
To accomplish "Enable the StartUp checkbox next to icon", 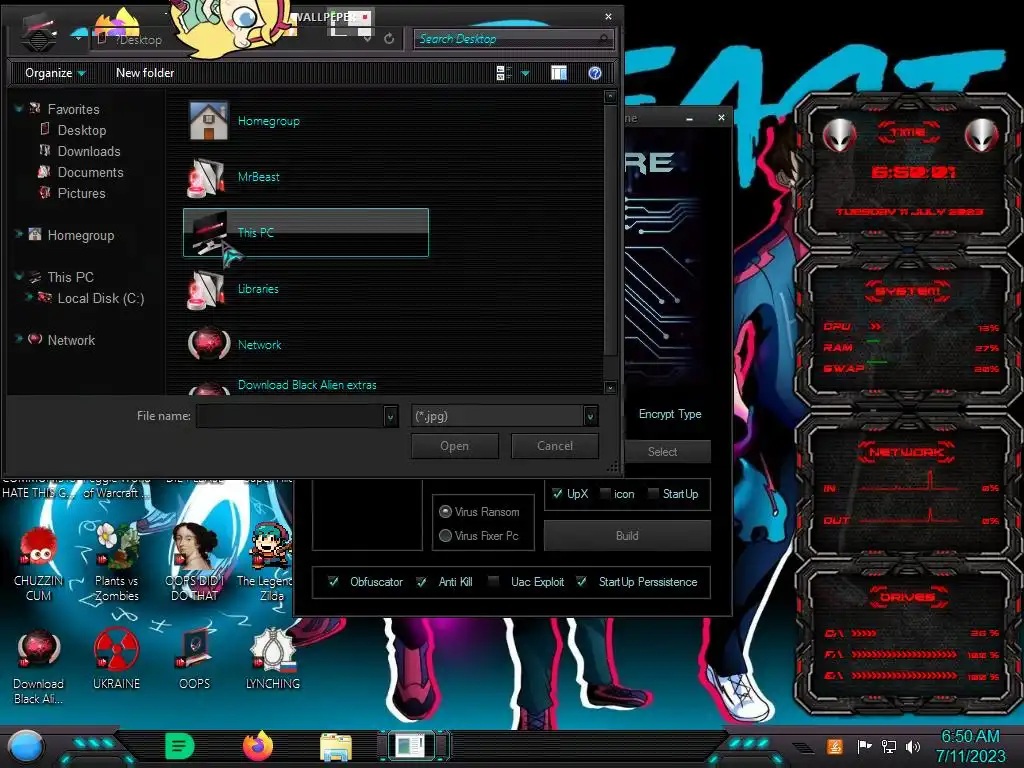I will point(653,494).
